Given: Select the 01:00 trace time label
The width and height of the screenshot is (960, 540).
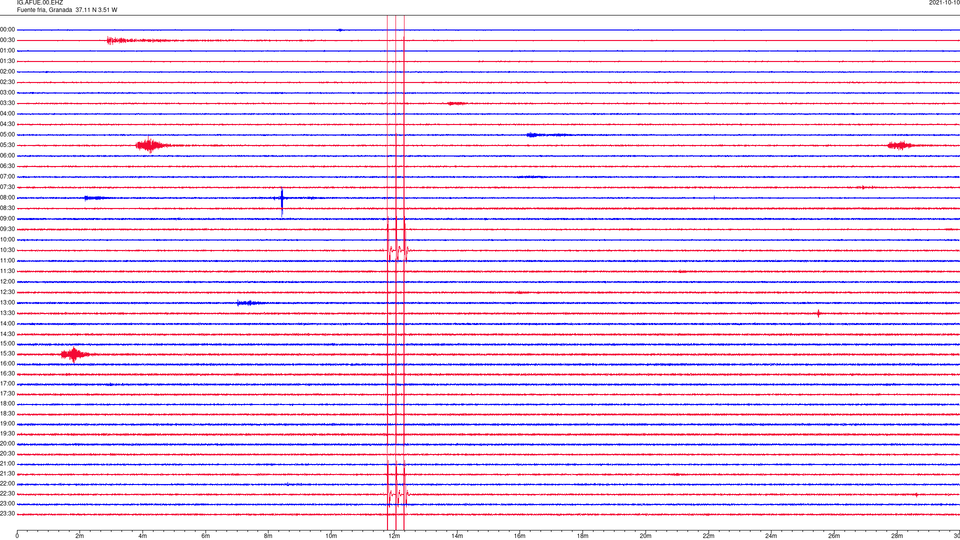Looking at the screenshot, I should (8, 50).
